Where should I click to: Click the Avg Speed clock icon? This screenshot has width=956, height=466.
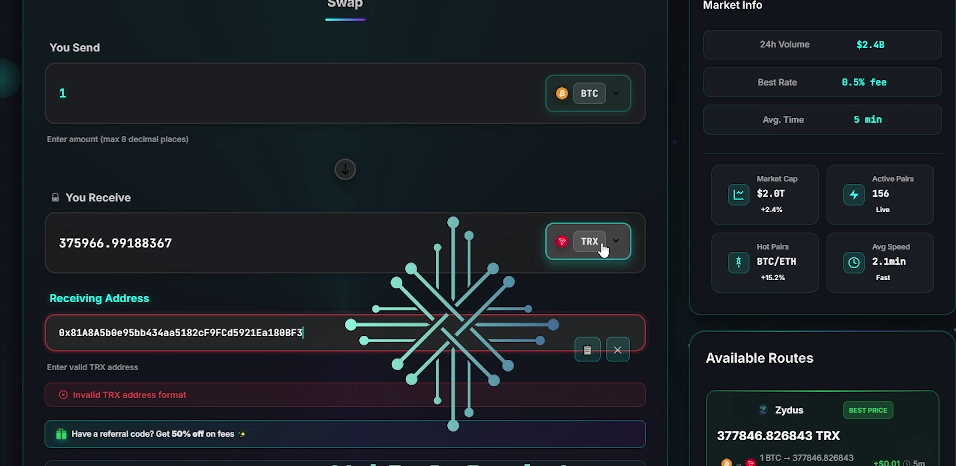click(x=854, y=262)
